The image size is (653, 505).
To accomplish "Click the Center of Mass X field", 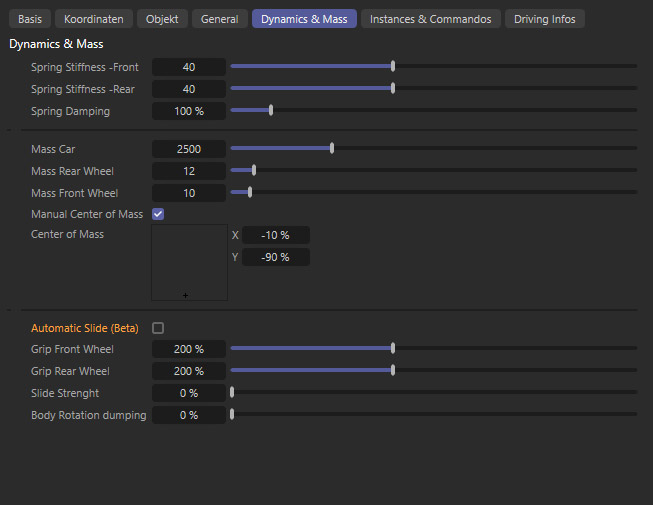I will 275,235.
